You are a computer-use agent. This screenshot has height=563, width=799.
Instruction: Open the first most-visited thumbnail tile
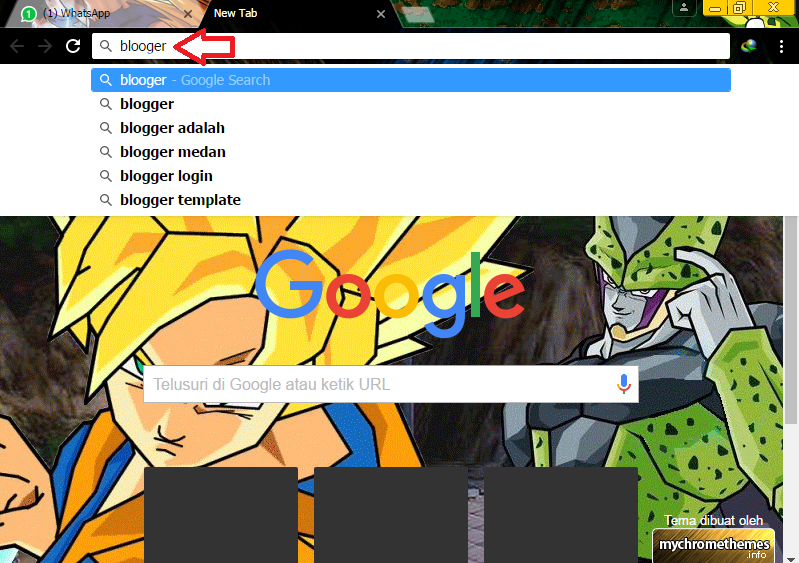coord(221,515)
